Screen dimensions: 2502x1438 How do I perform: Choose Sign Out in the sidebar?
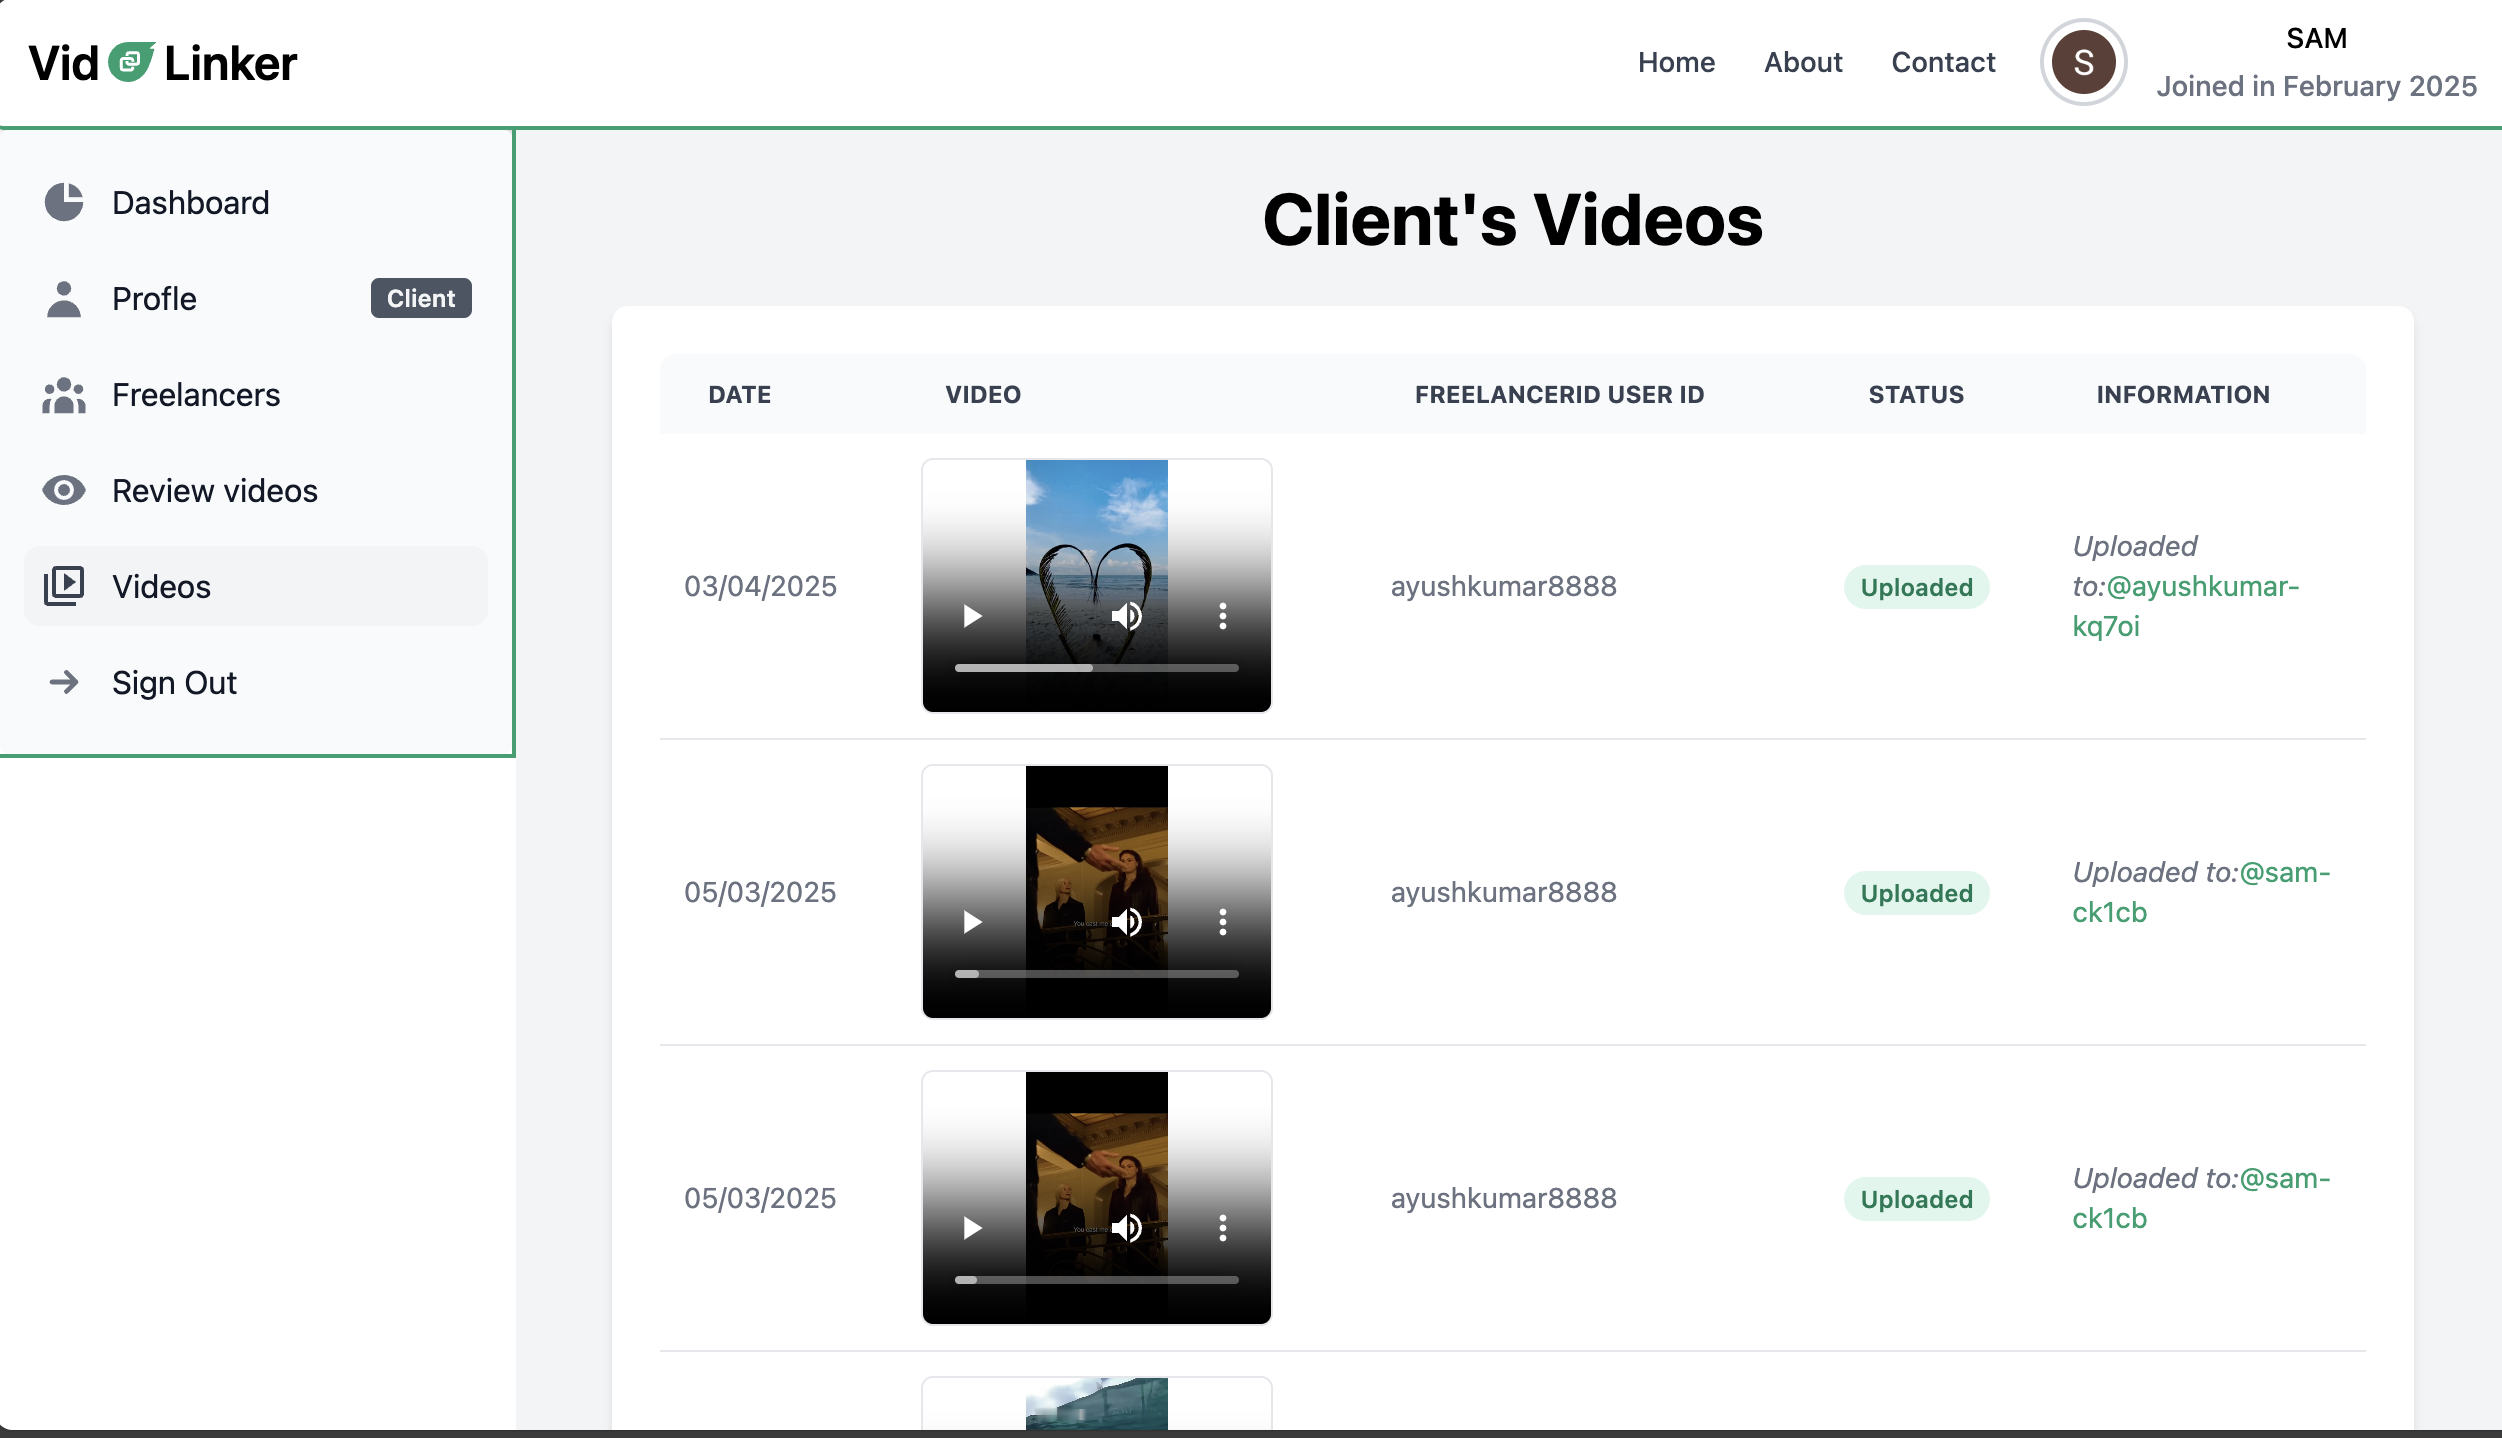[256, 682]
